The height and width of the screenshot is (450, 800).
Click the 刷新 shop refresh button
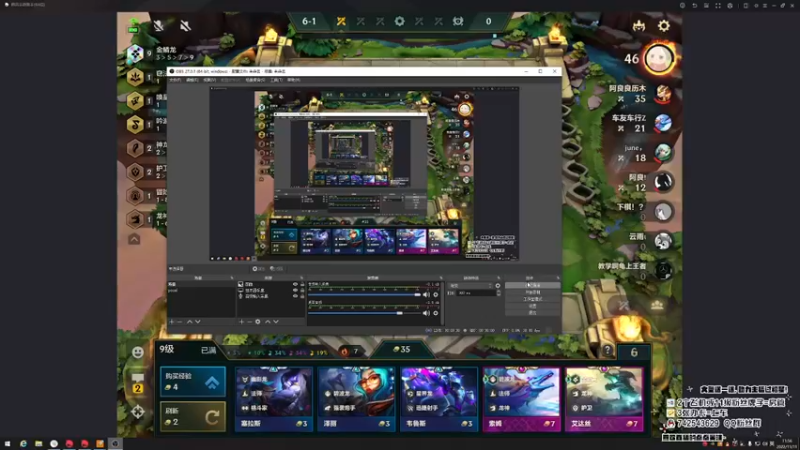pyautogui.click(x=193, y=416)
